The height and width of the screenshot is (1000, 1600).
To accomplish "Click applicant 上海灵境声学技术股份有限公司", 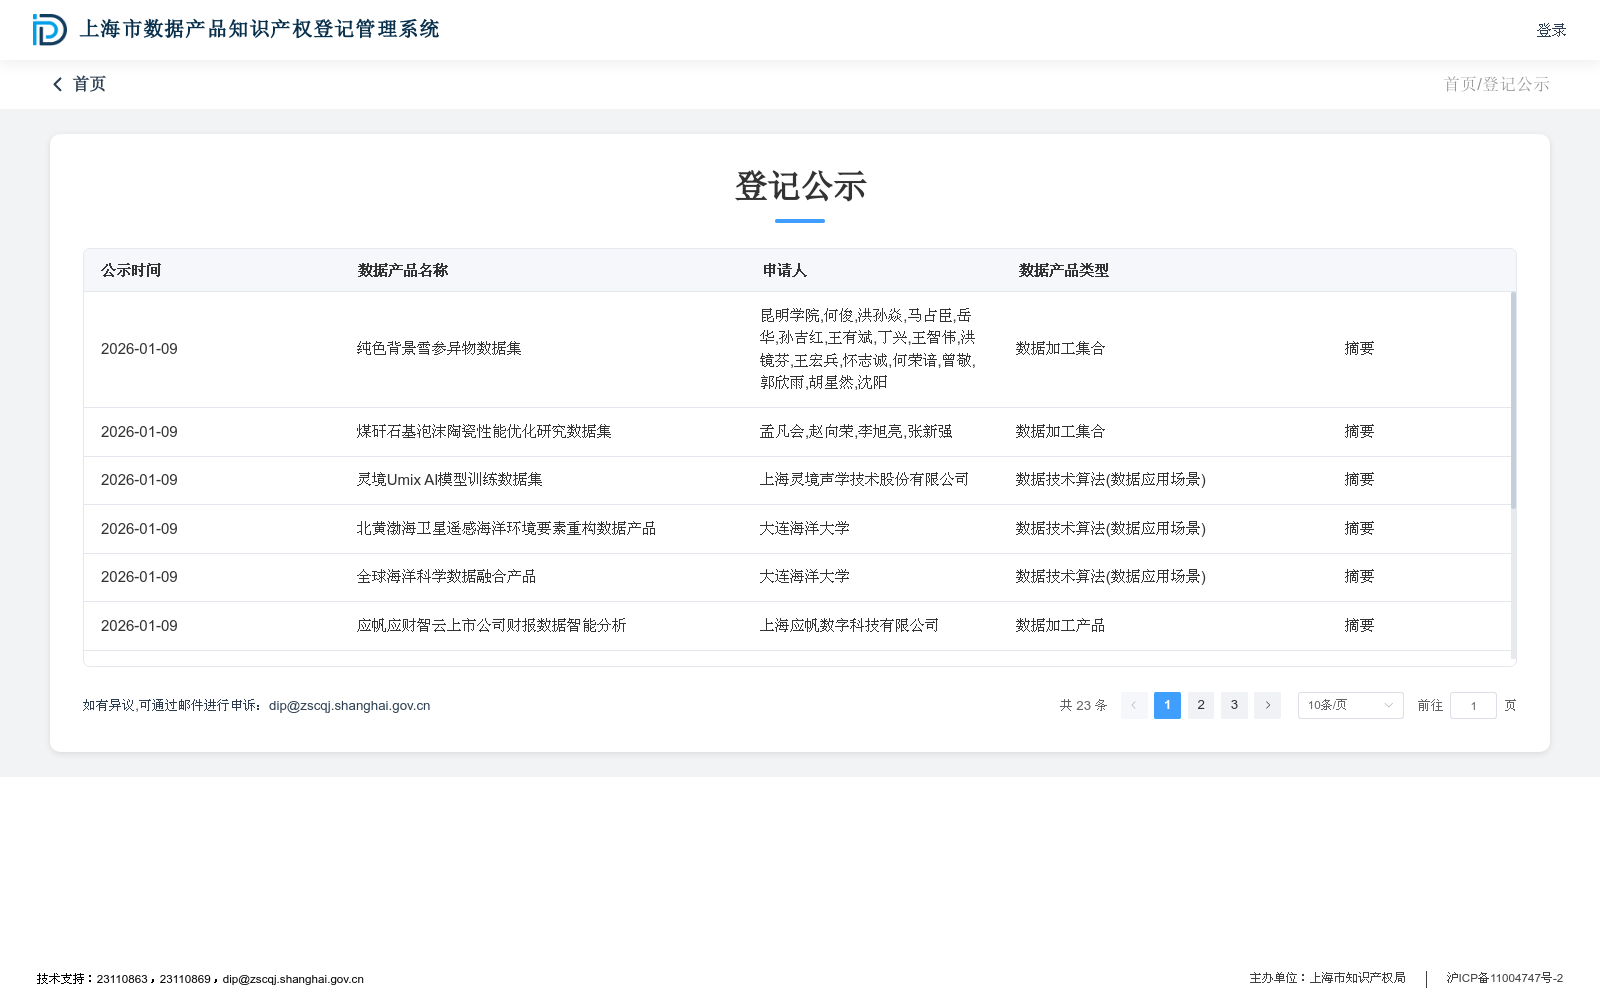I will pyautogui.click(x=864, y=480).
